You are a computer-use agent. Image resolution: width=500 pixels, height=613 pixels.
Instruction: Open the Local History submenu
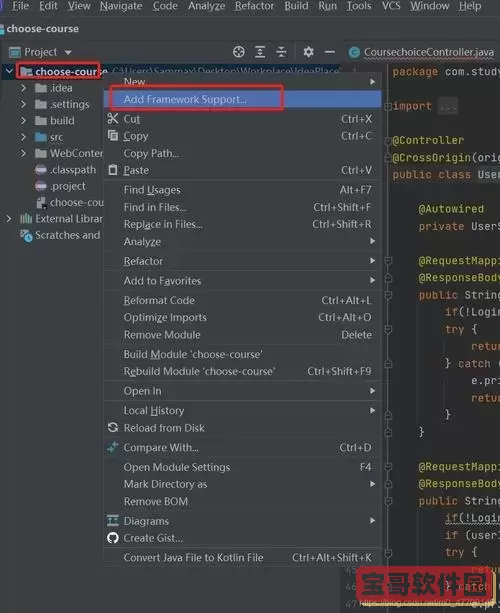coord(242,410)
